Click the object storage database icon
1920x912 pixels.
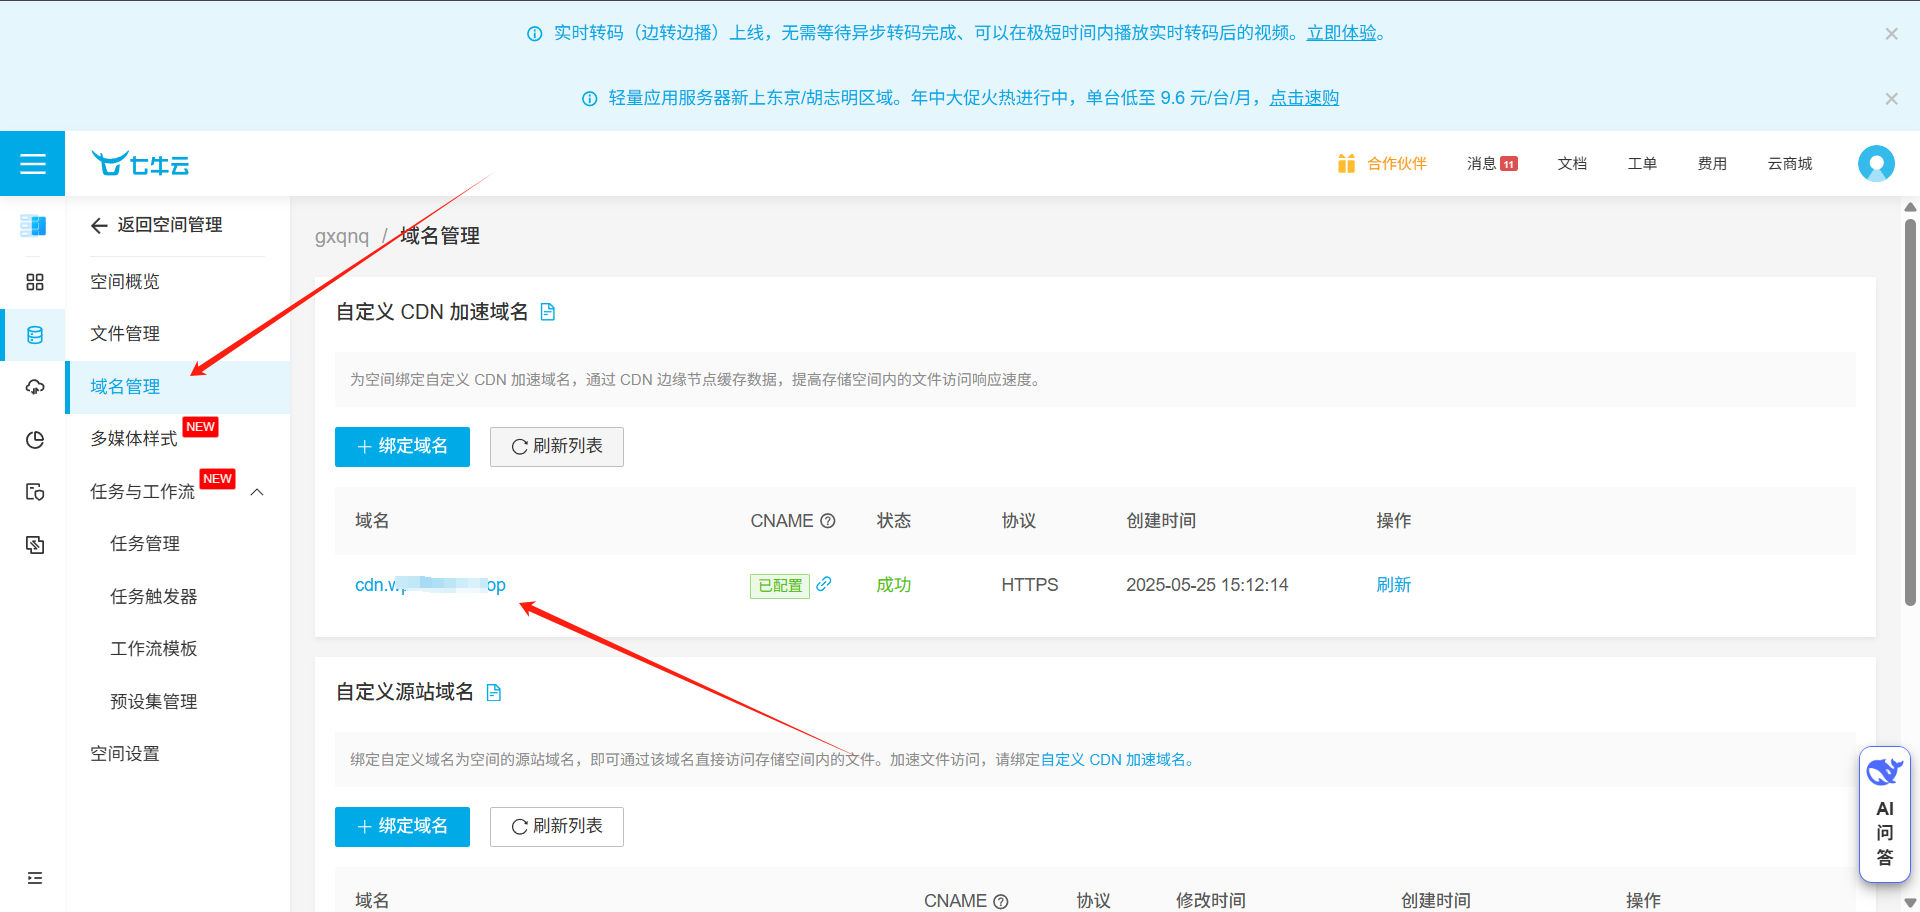pos(35,335)
